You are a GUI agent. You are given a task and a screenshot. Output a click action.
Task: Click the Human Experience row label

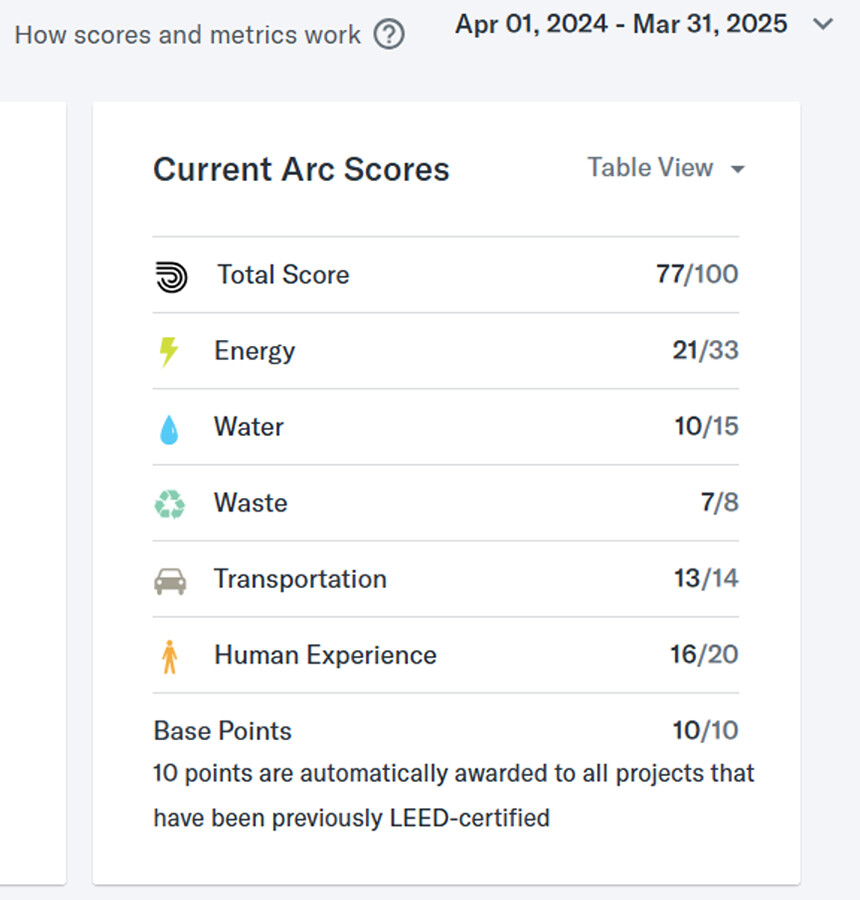point(325,655)
